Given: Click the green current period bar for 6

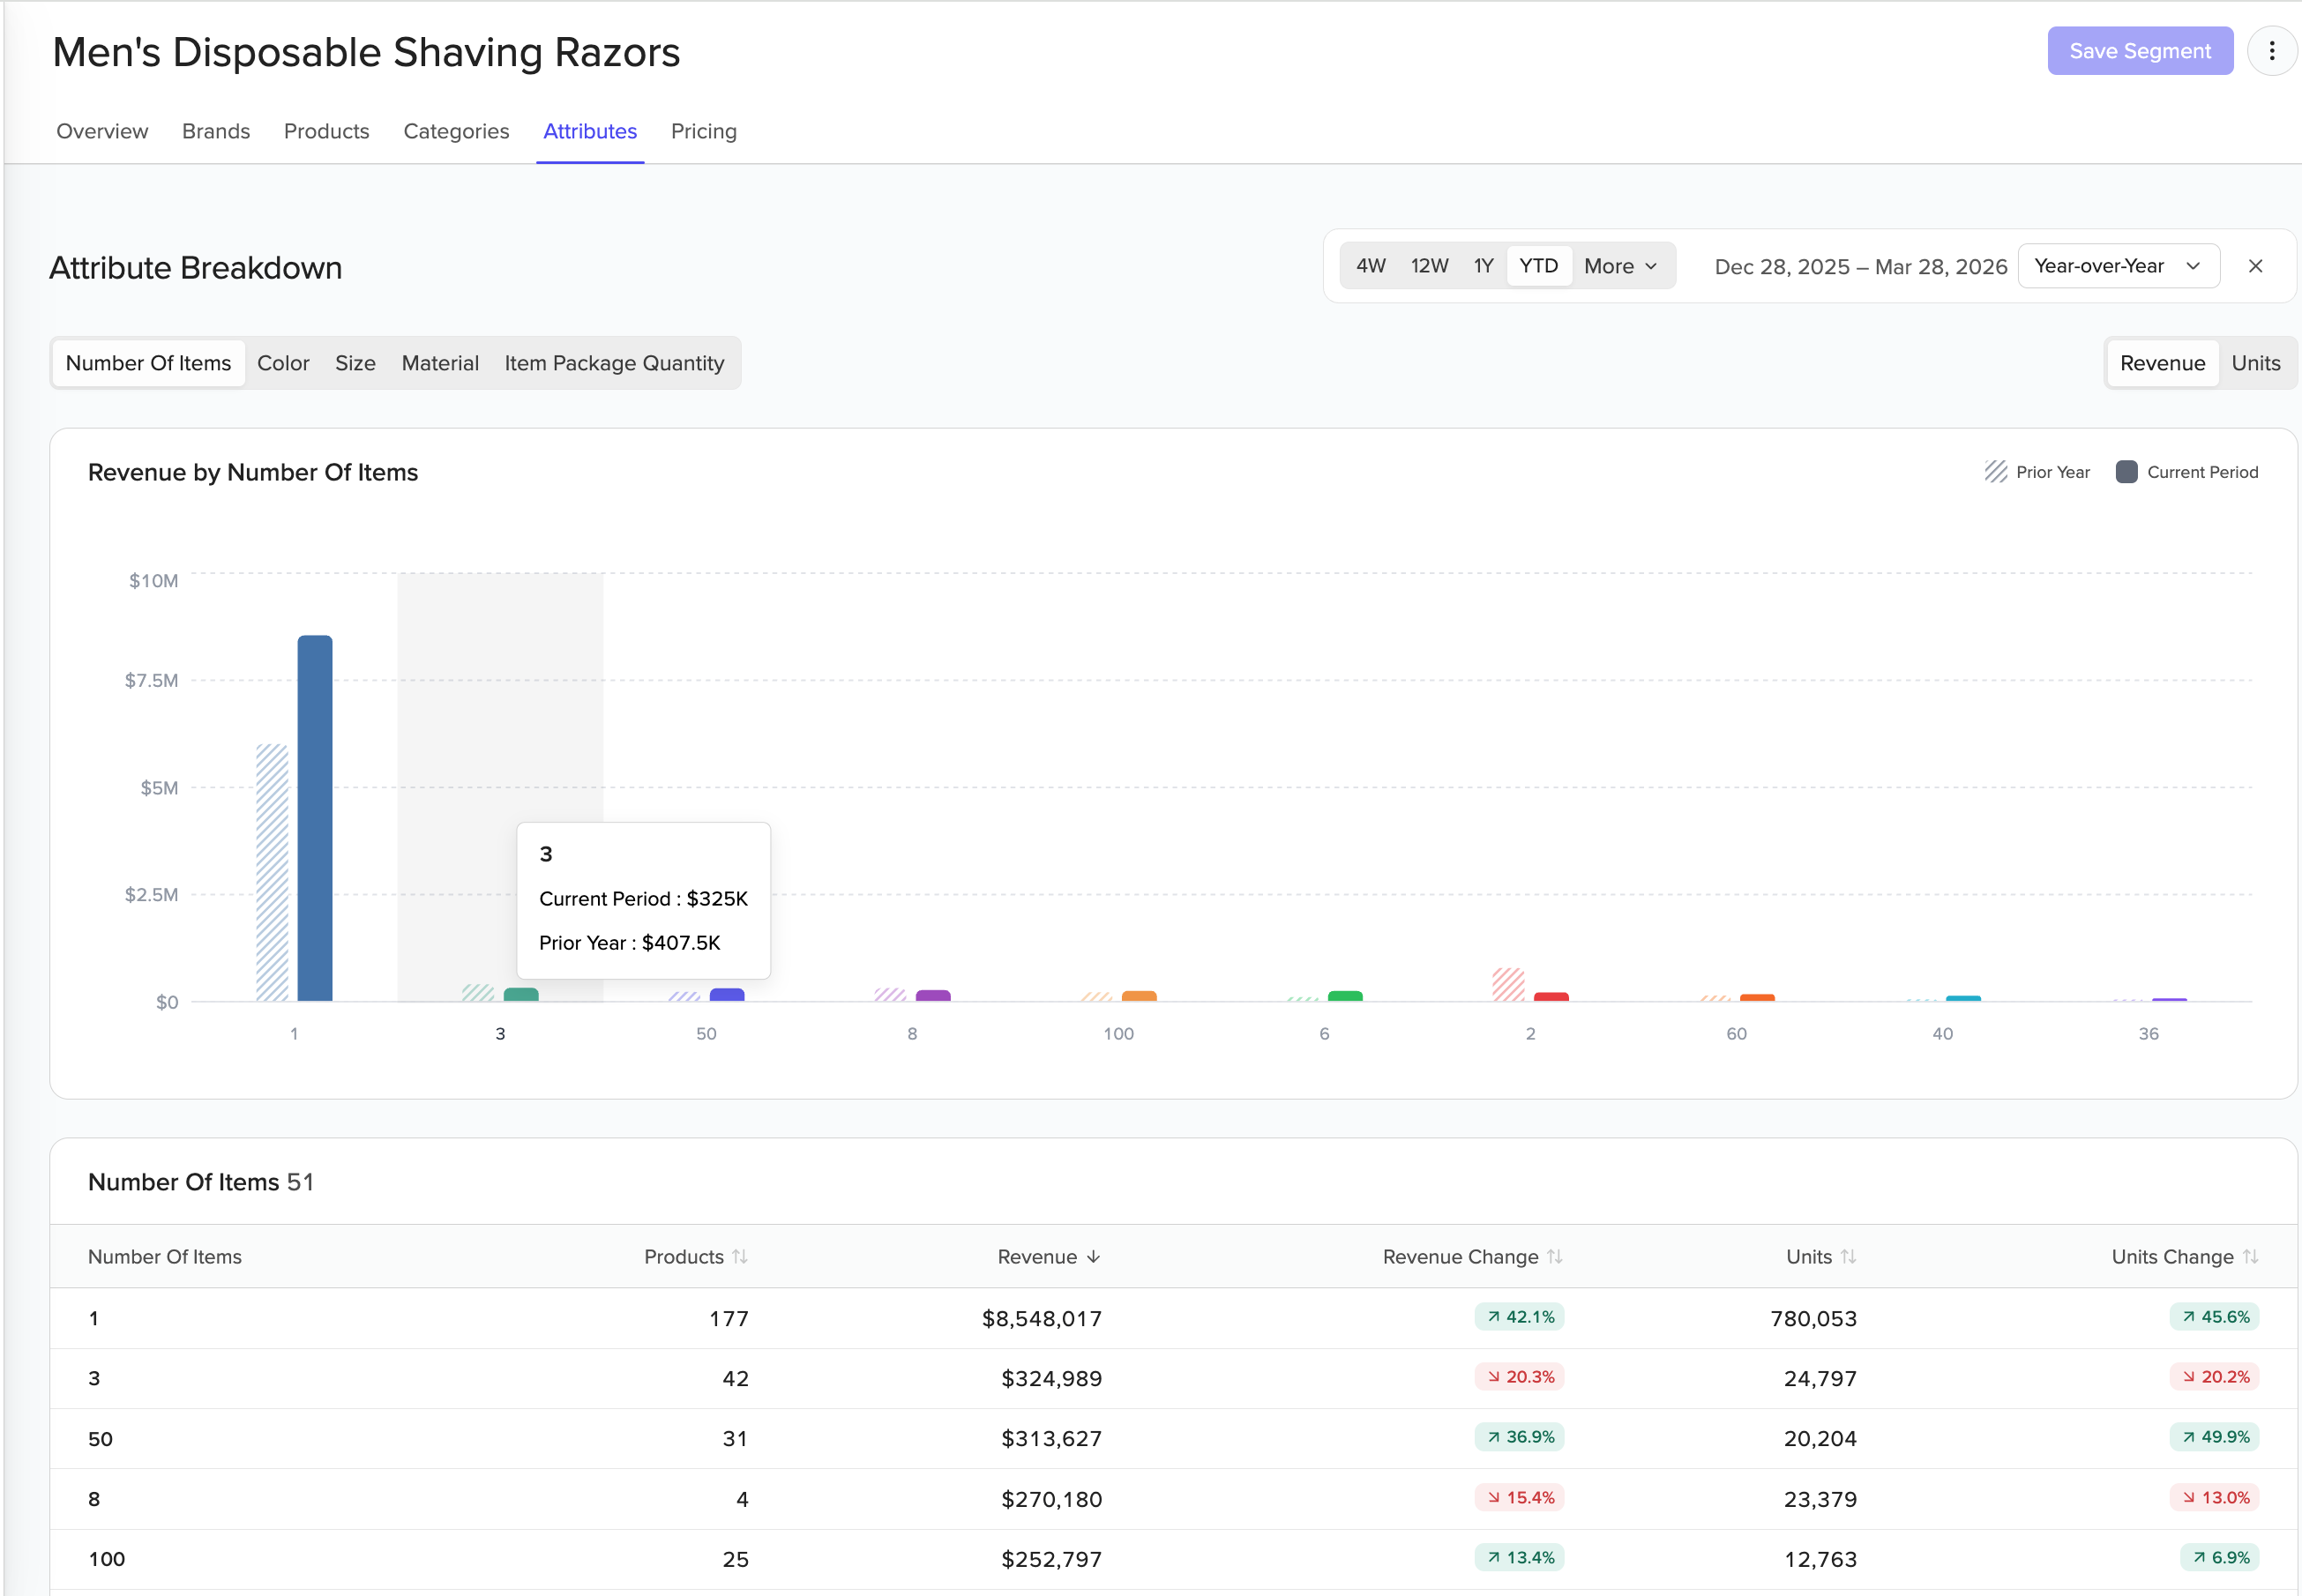Looking at the screenshot, I should point(1345,996).
